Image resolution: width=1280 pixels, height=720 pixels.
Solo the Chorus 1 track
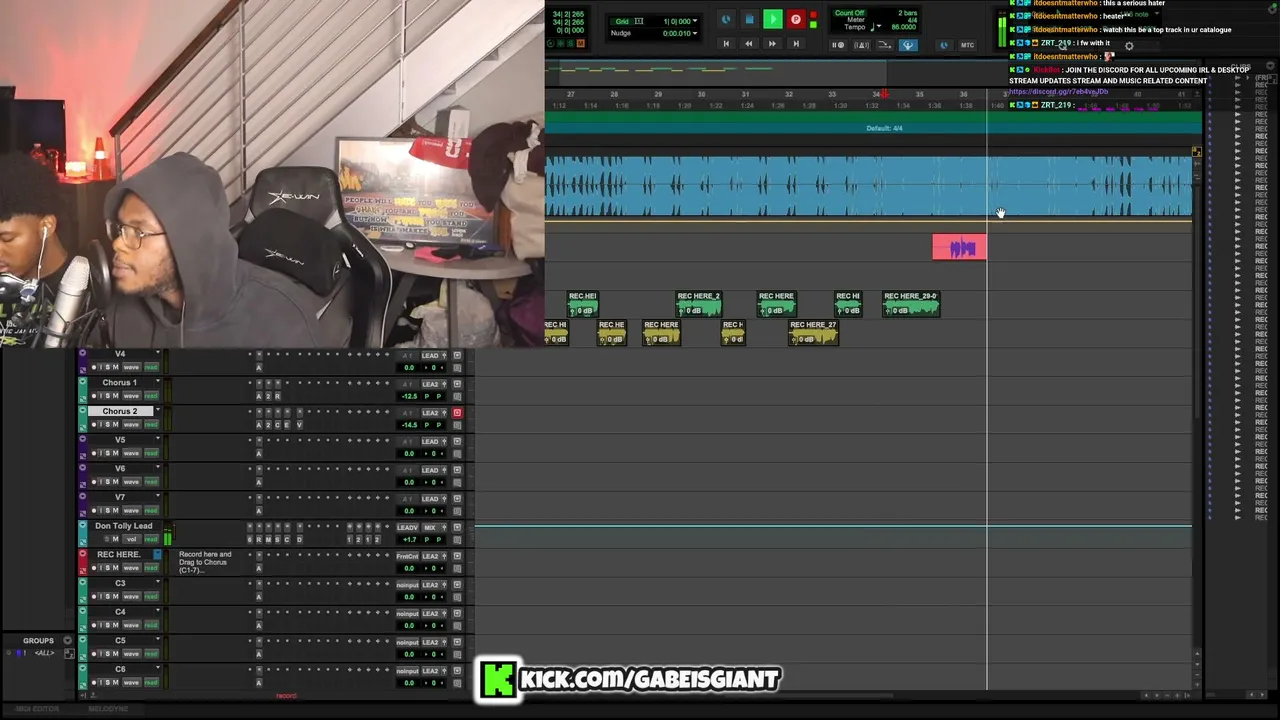point(108,396)
